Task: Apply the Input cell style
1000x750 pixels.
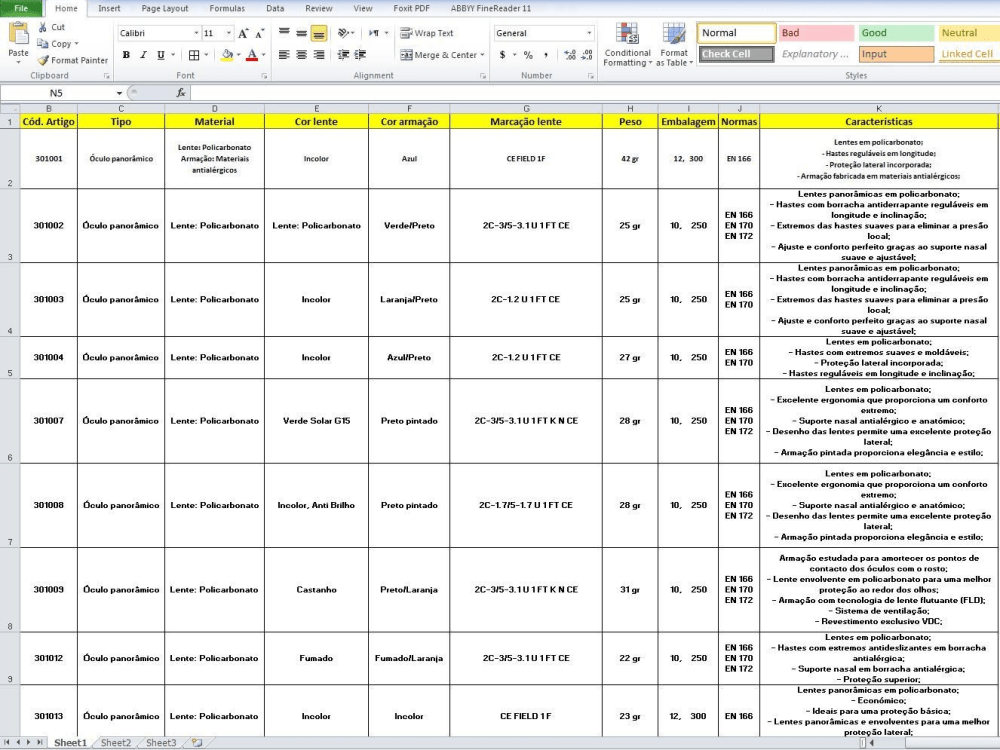Action: click(x=896, y=54)
